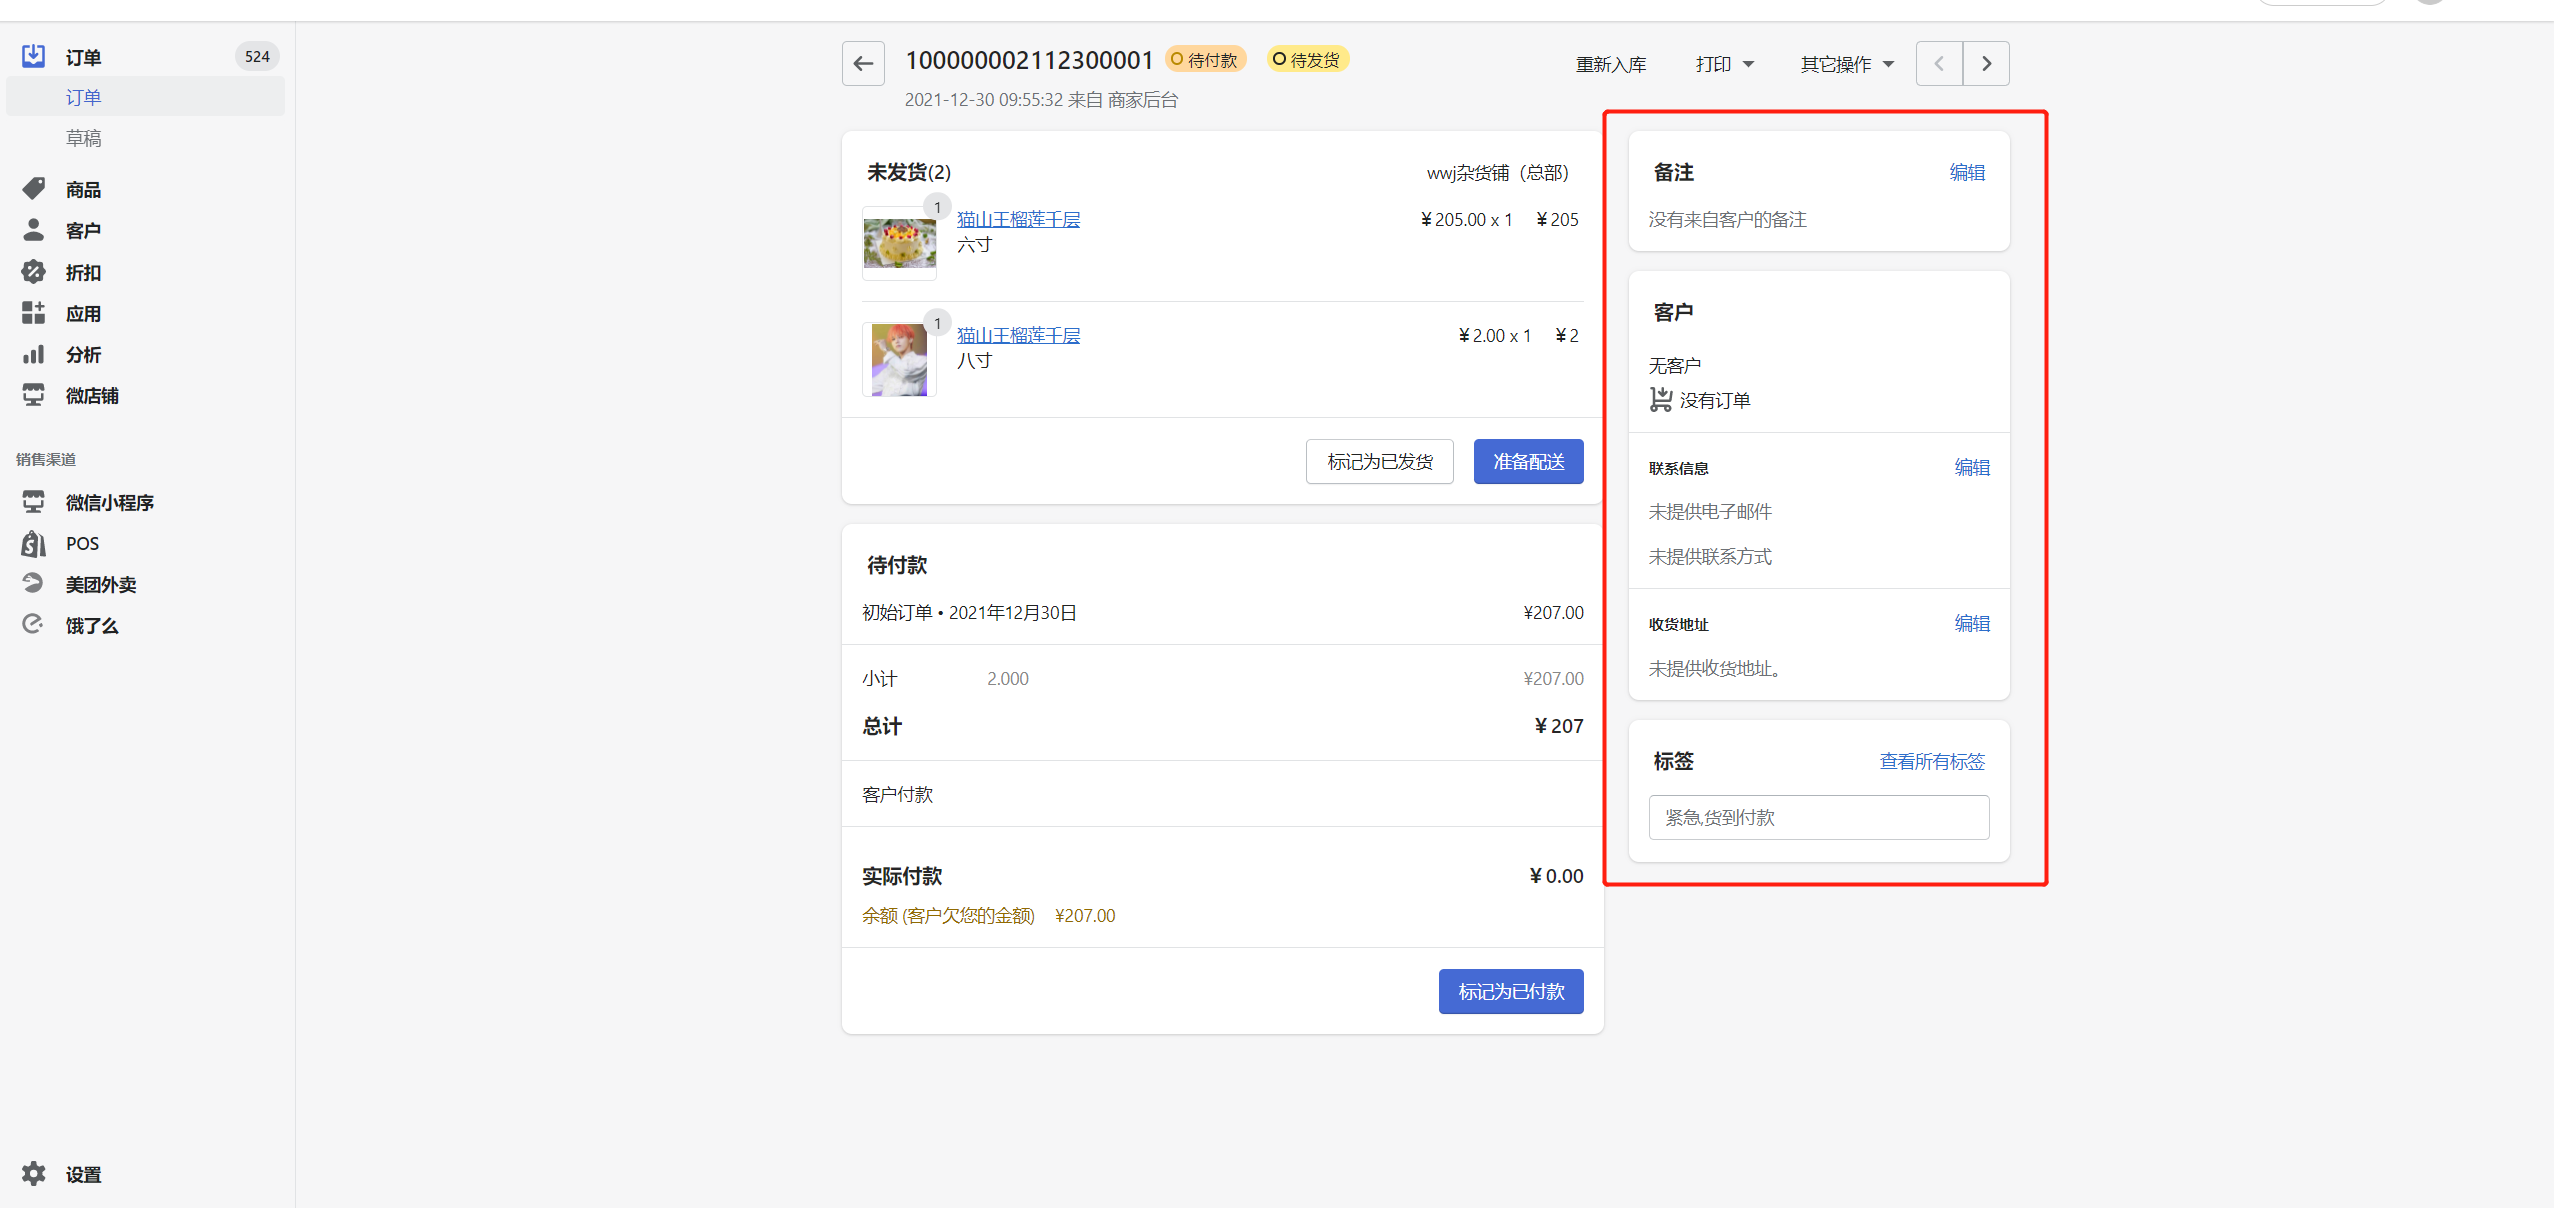The image size is (2554, 1208).
Task: Expand the 其它操作 dropdown menu
Action: tap(1846, 64)
